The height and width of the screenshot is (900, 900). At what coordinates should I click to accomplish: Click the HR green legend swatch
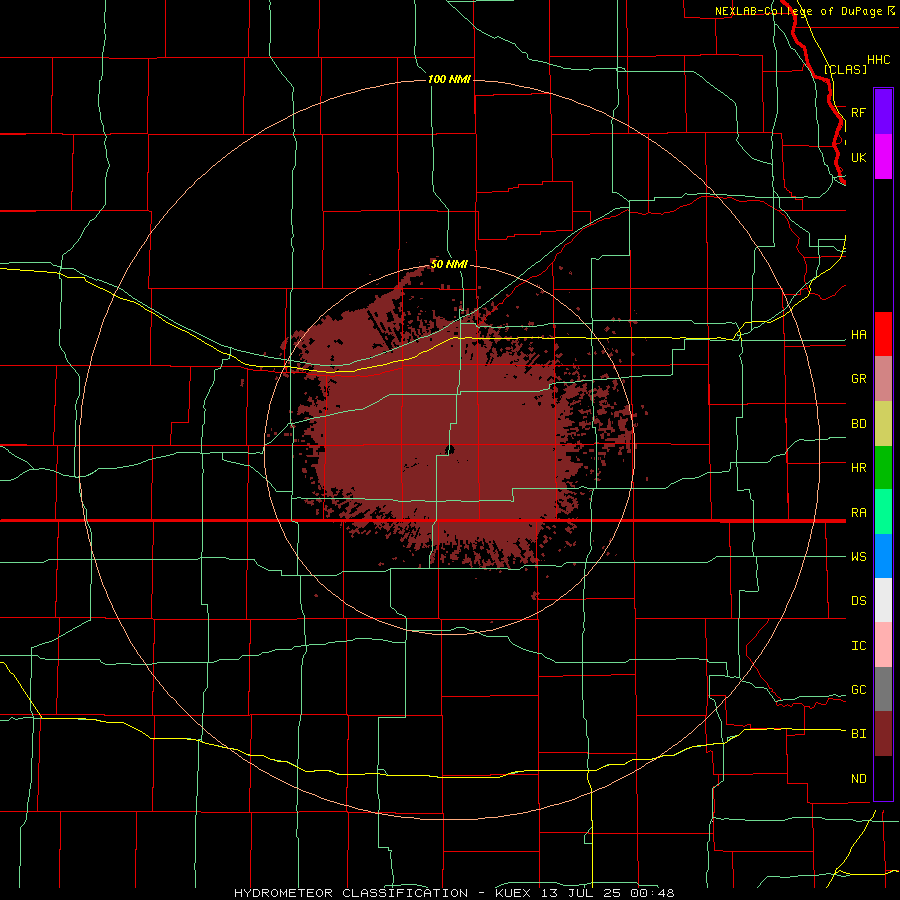883,467
